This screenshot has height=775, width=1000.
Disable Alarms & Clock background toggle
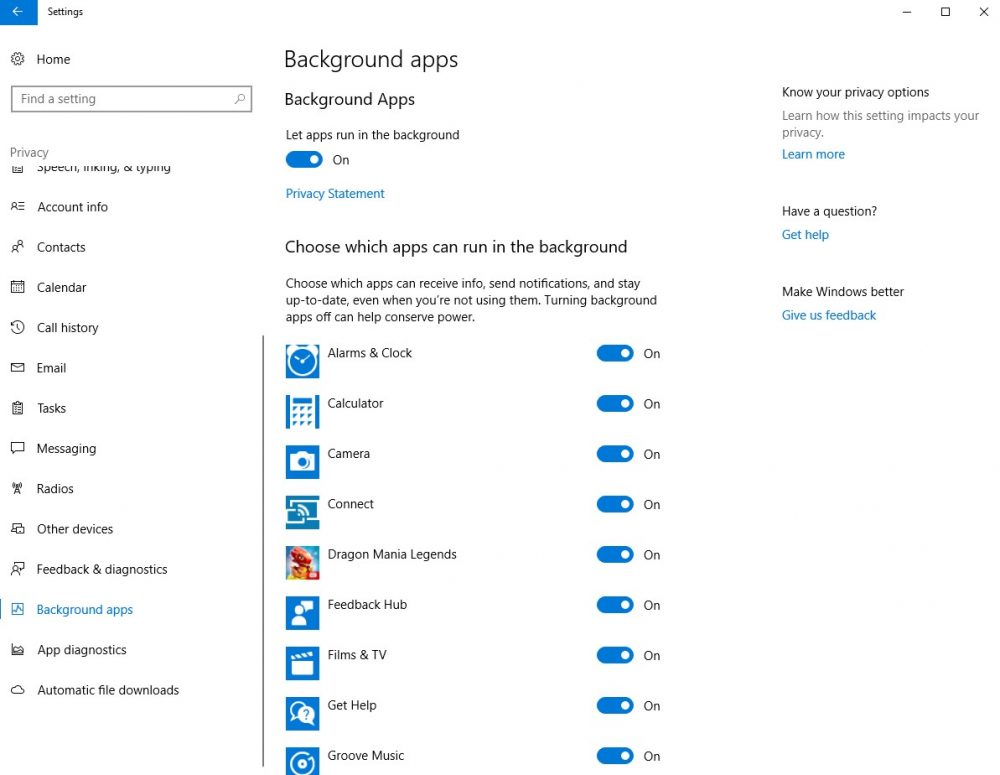(615, 353)
